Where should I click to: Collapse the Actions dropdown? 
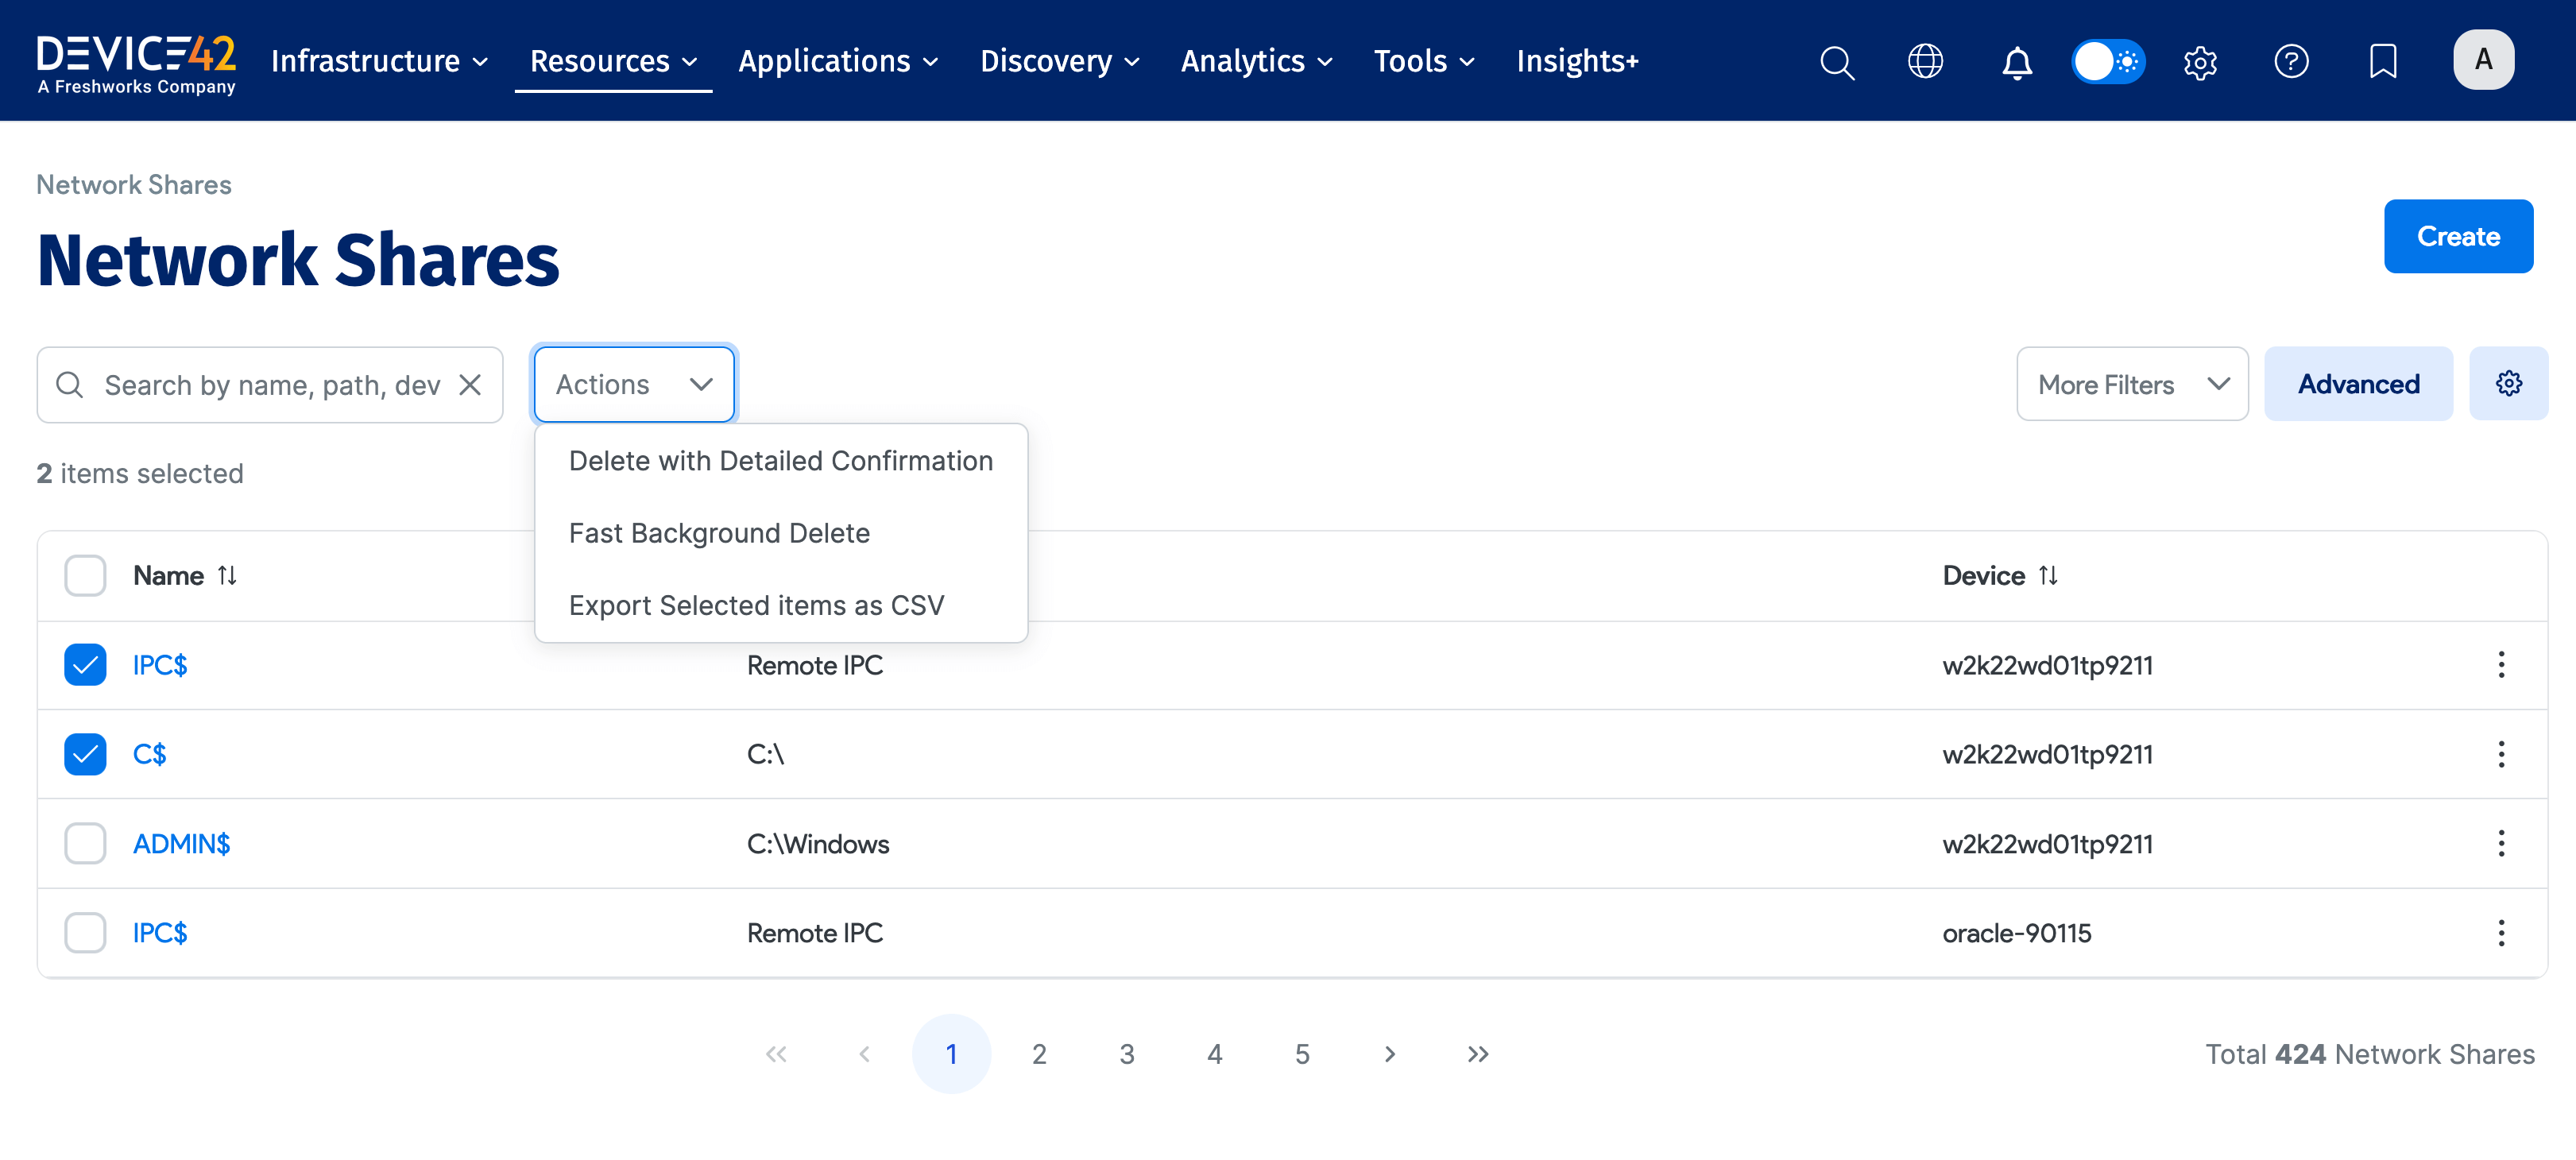tap(634, 385)
